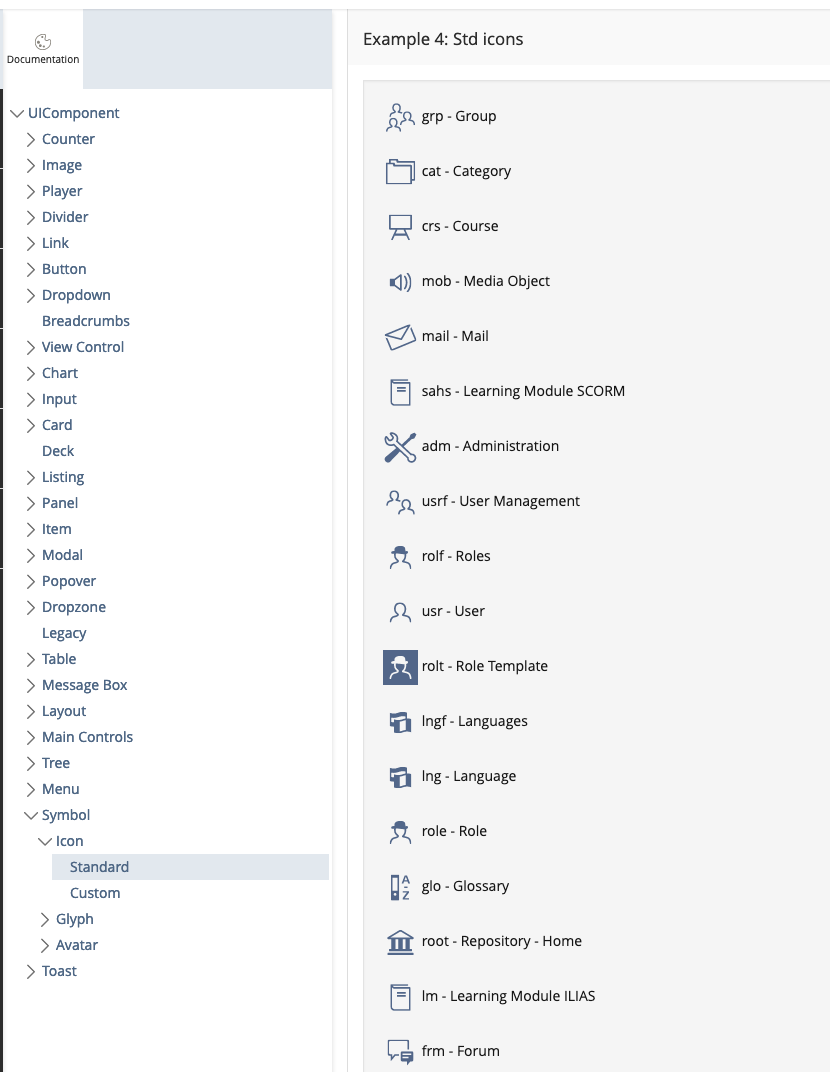The image size is (830, 1072).
Task: Click the highlighted Role Template icon
Action: click(400, 666)
